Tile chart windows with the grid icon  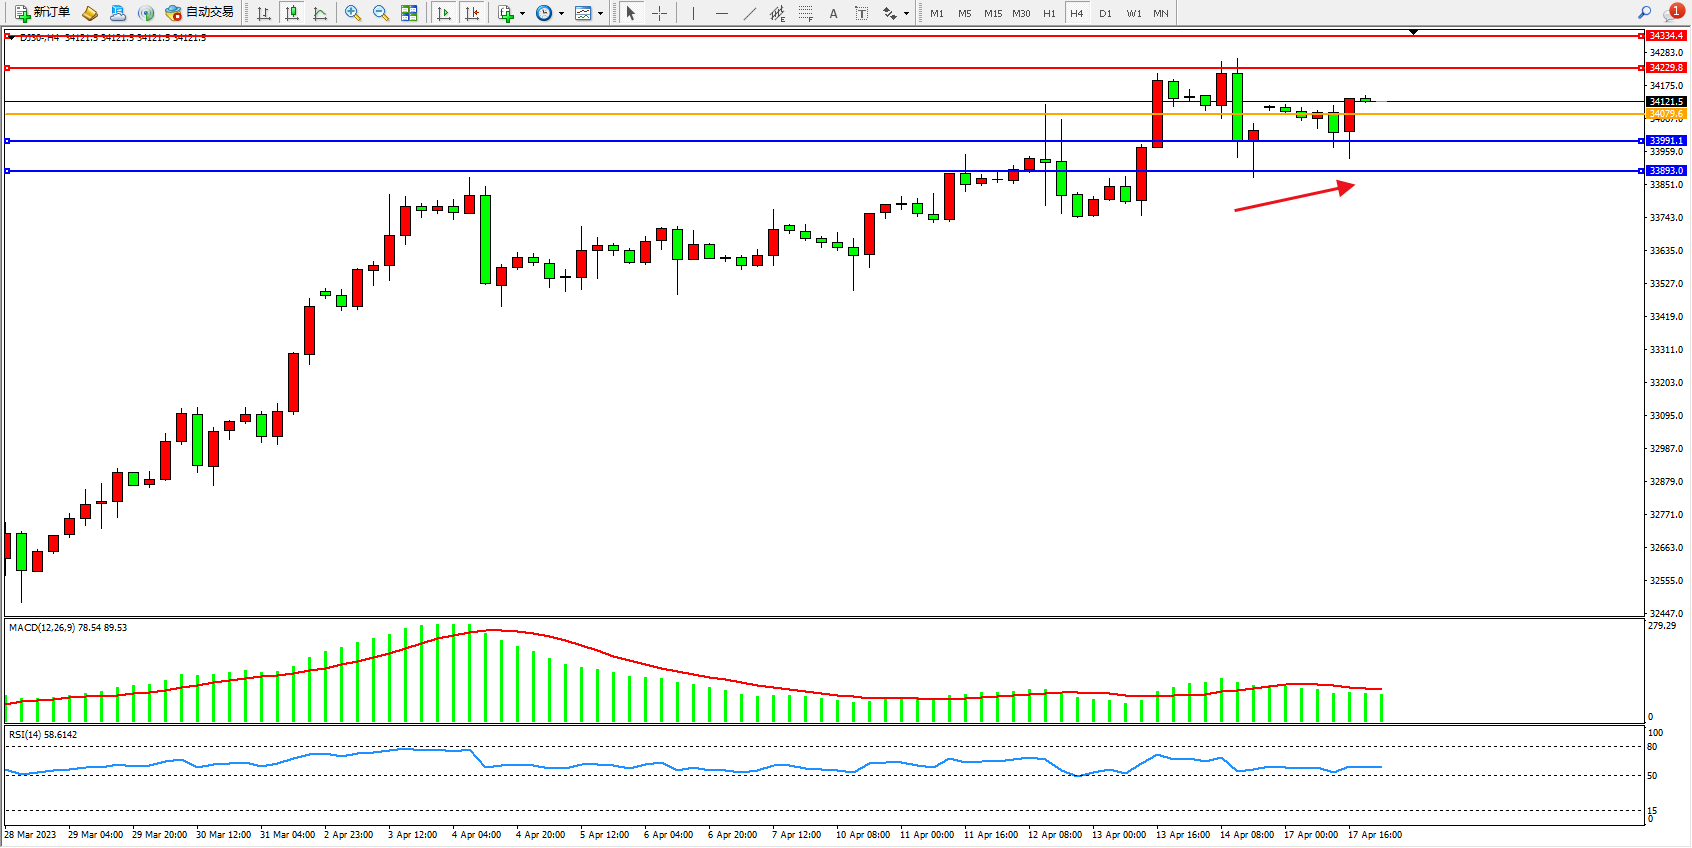click(409, 13)
